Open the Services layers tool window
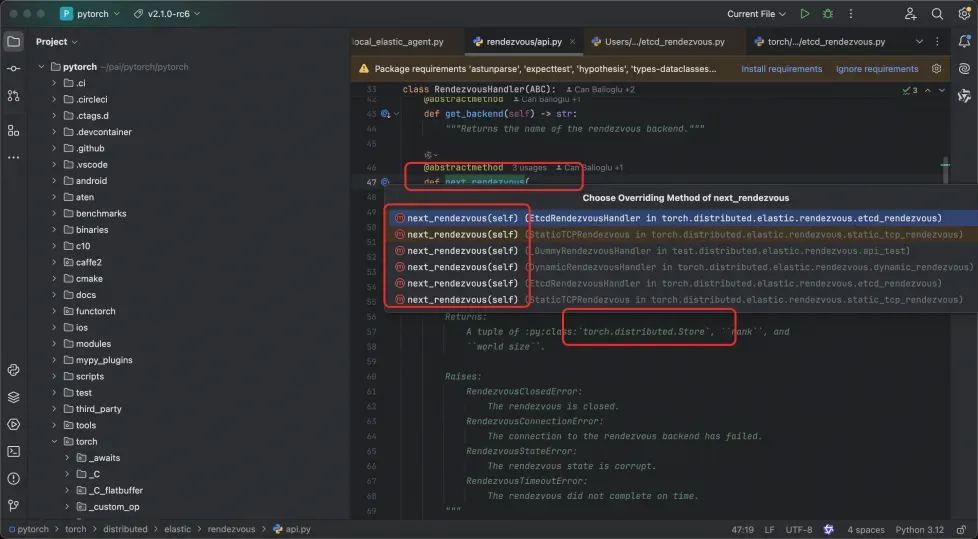 tap(13, 397)
